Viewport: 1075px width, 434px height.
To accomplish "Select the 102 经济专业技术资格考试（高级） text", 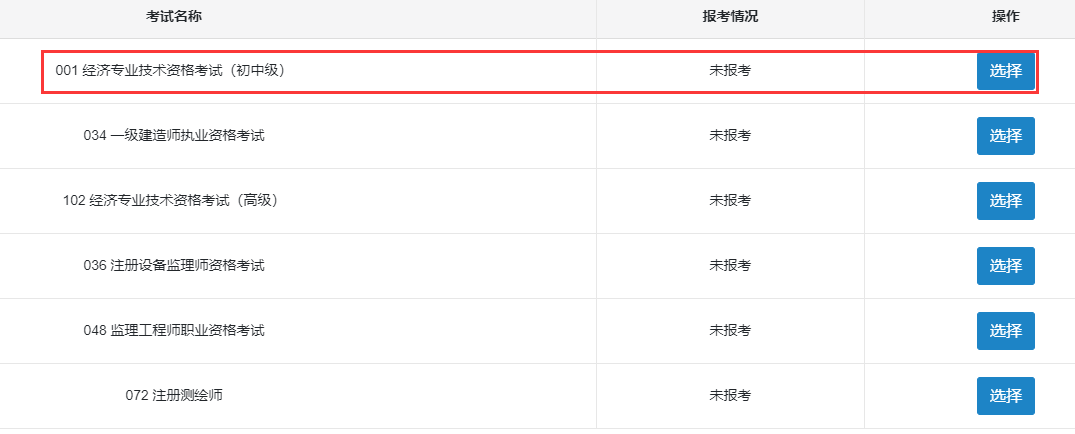I will point(170,201).
